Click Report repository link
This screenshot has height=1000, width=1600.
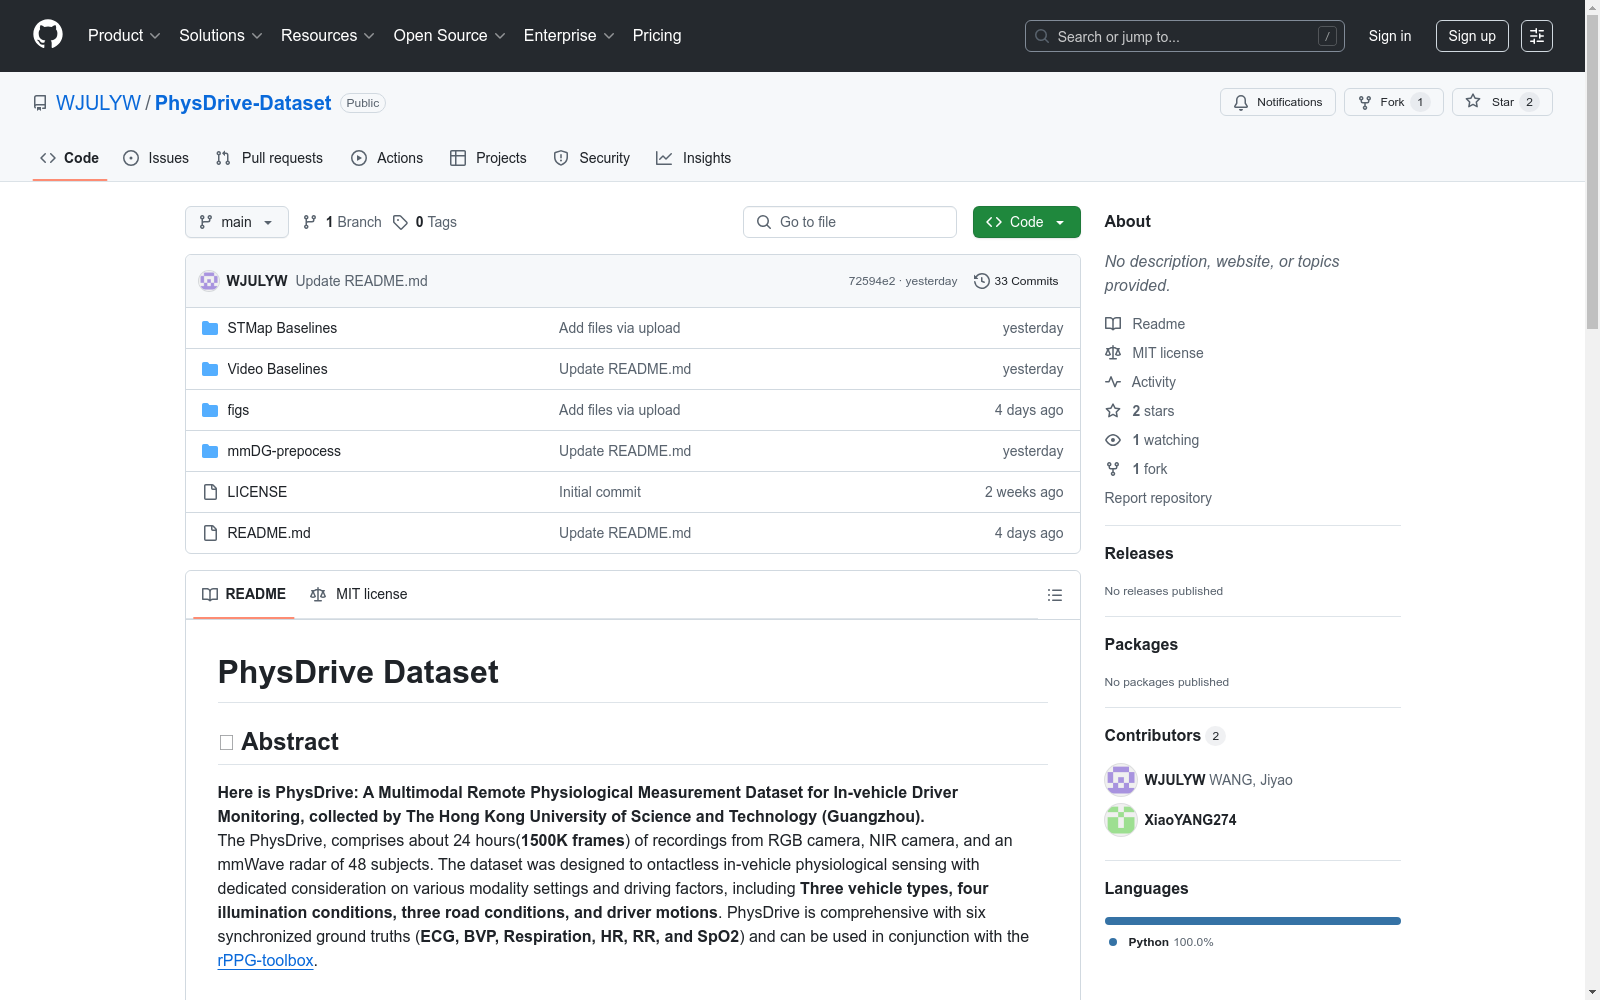[1158, 498]
